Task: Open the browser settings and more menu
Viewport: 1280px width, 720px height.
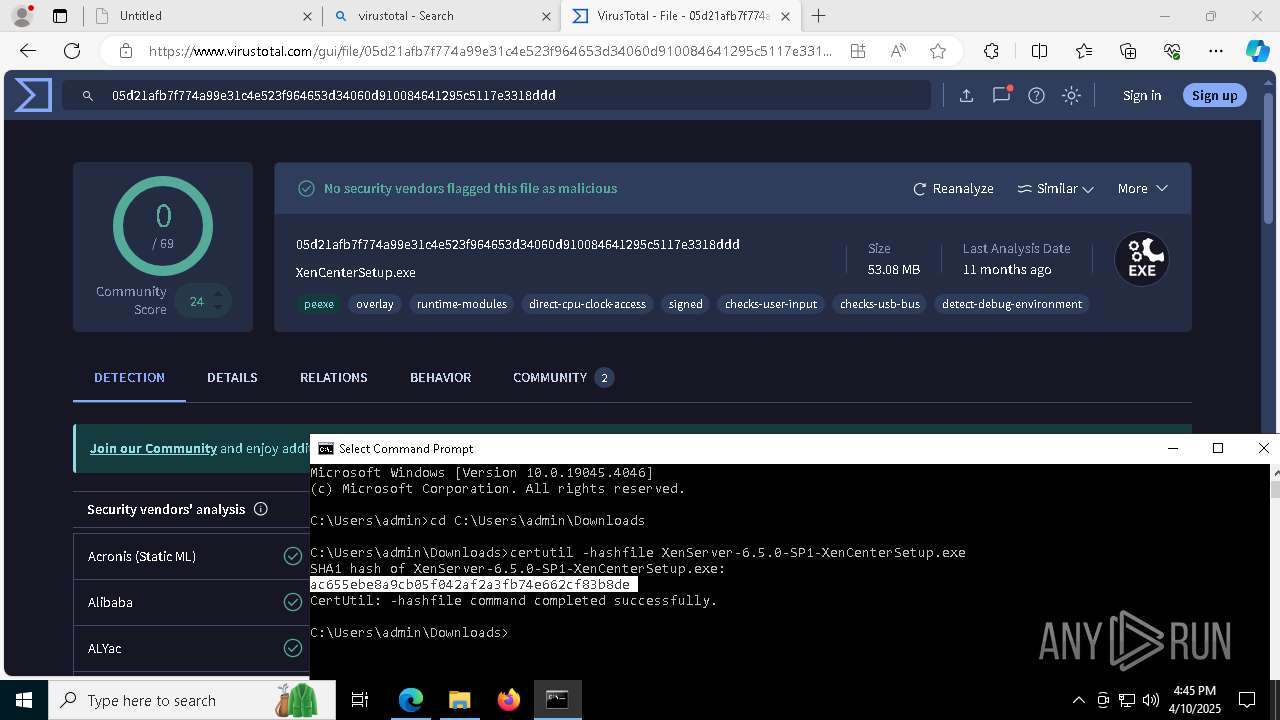Action: 1216,51
